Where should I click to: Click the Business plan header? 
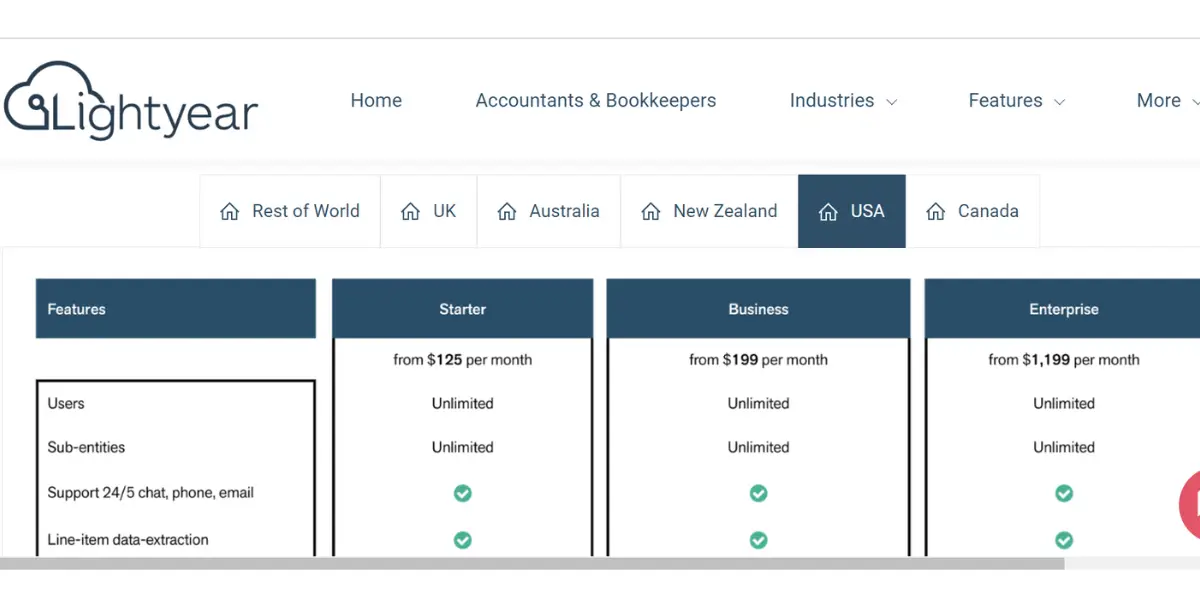pos(759,309)
